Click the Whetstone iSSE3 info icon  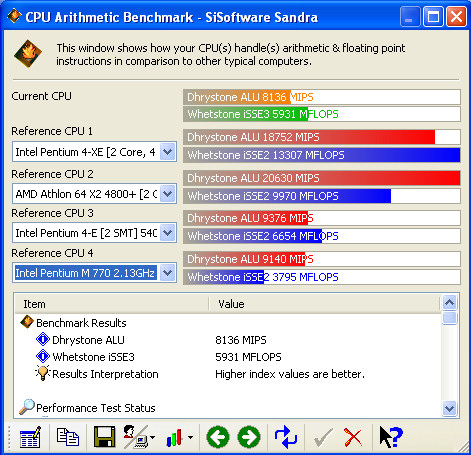tap(43, 356)
